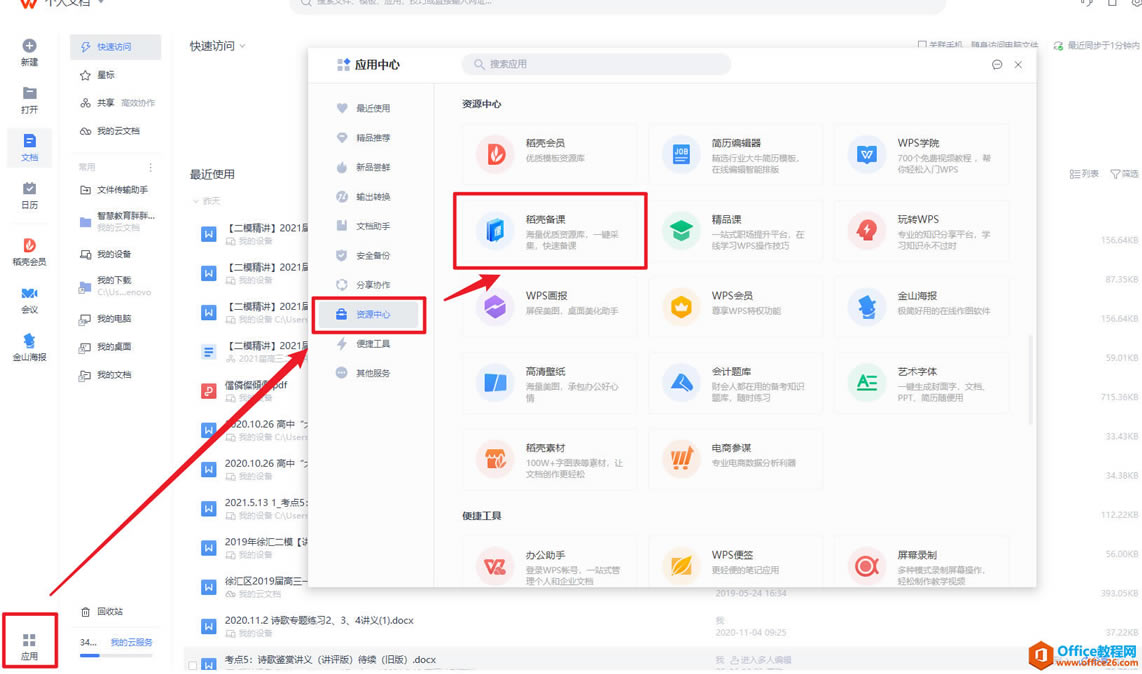Click the 新建 plus icon in sidebar
The height and width of the screenshot is (674, 1142).
click(x=30, y=46)
